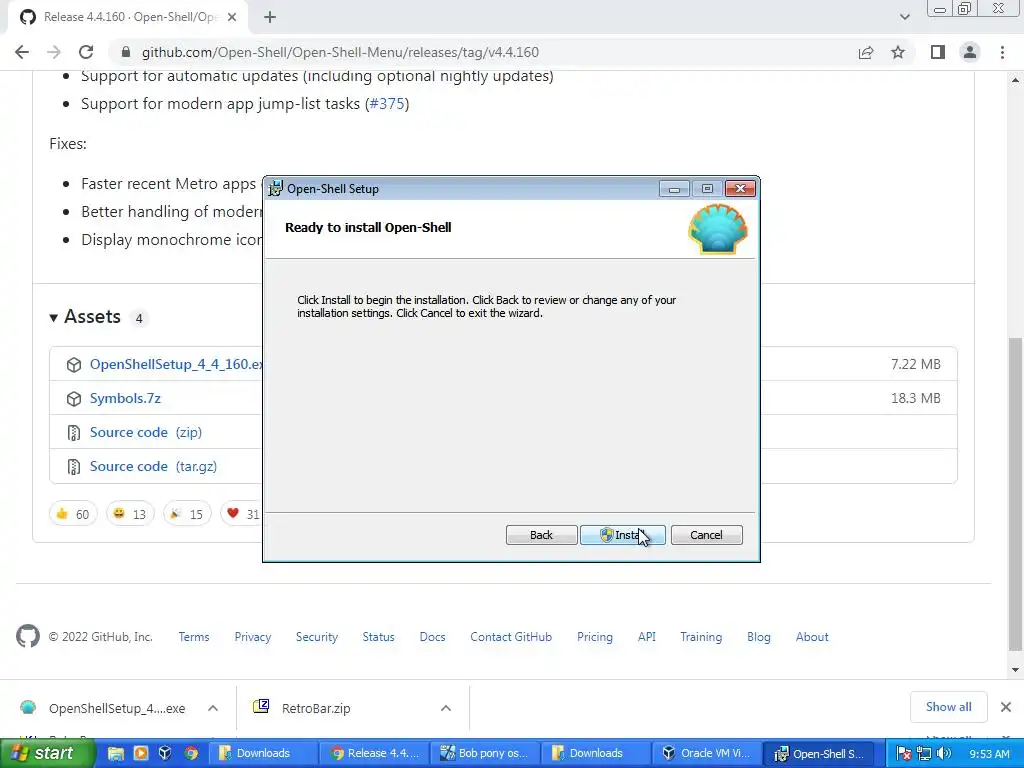Open Contact GitHub footer link

[x=511, y=637]
